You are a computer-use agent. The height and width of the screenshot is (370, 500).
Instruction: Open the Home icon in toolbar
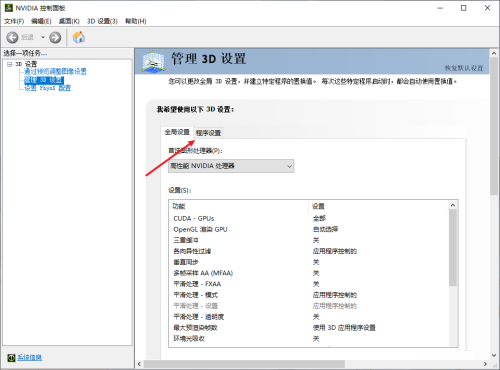tap(79, 37)
